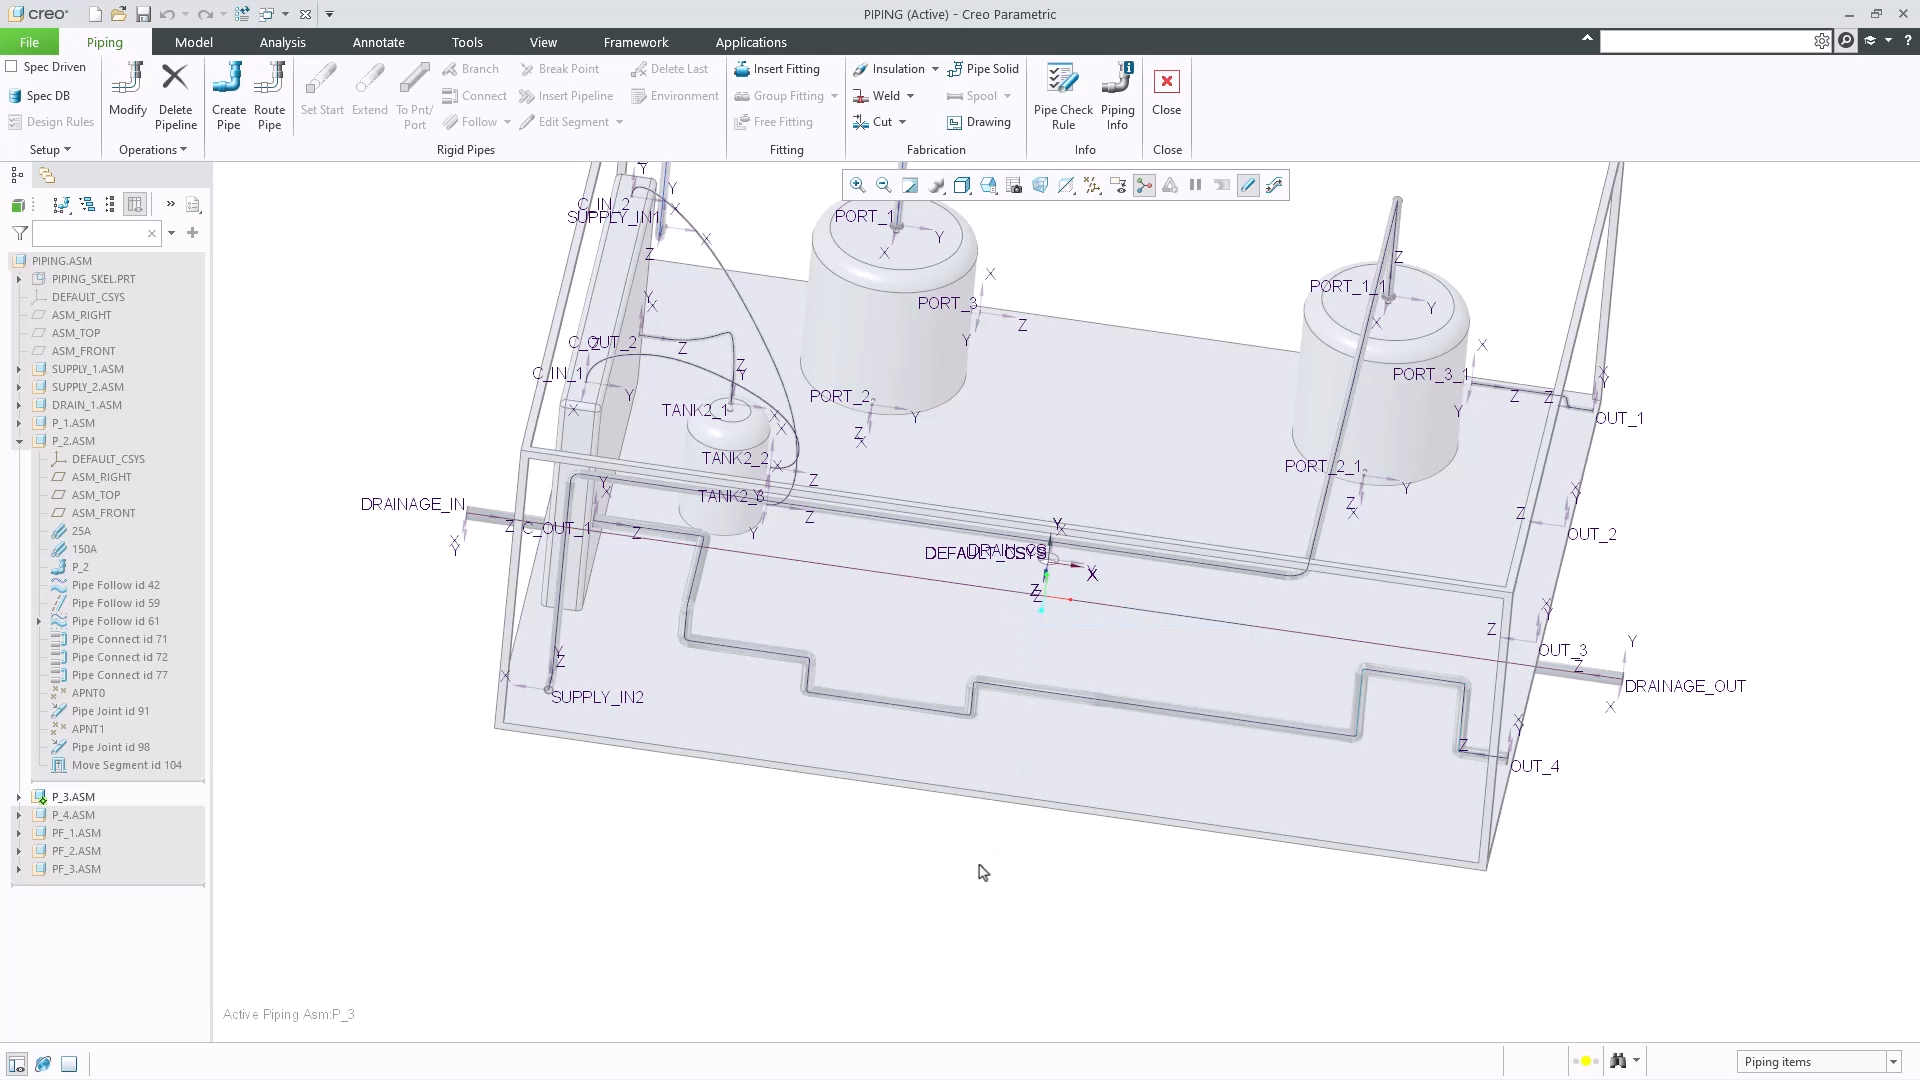Viewport: 1920px width, 1080px height.
Task: Open the Drawing fabrication tool
Action: (979, 122)
